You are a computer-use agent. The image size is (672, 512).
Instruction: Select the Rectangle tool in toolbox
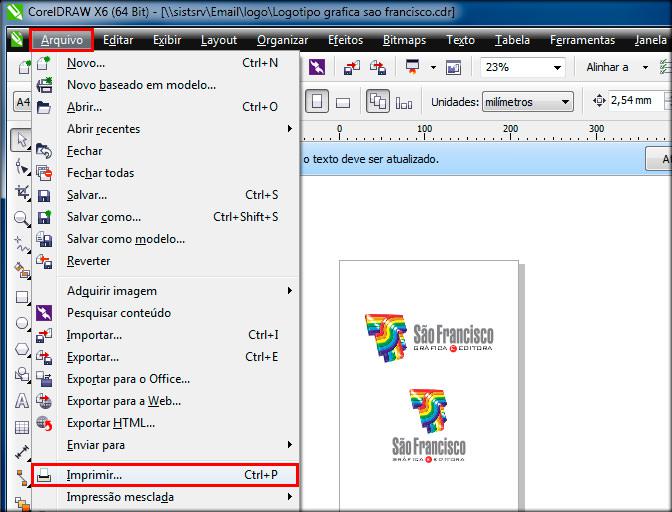(21, 296)
